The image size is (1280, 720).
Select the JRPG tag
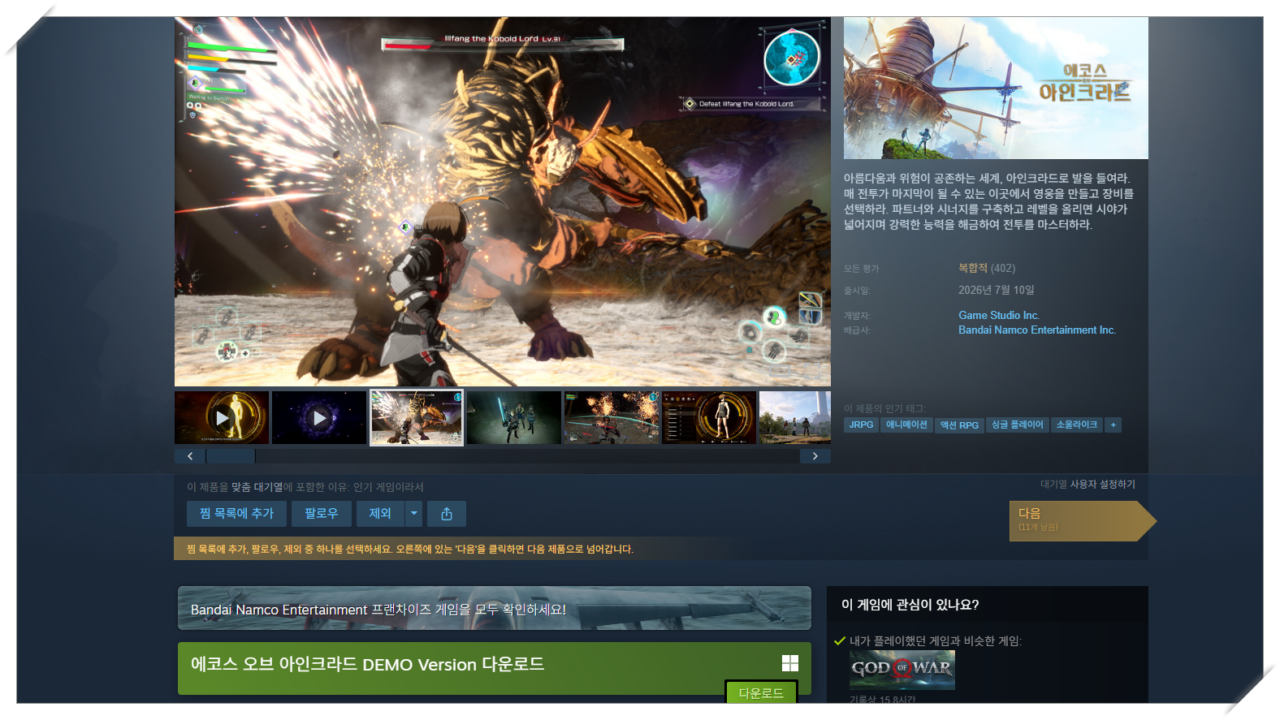[x=860, y=425]
